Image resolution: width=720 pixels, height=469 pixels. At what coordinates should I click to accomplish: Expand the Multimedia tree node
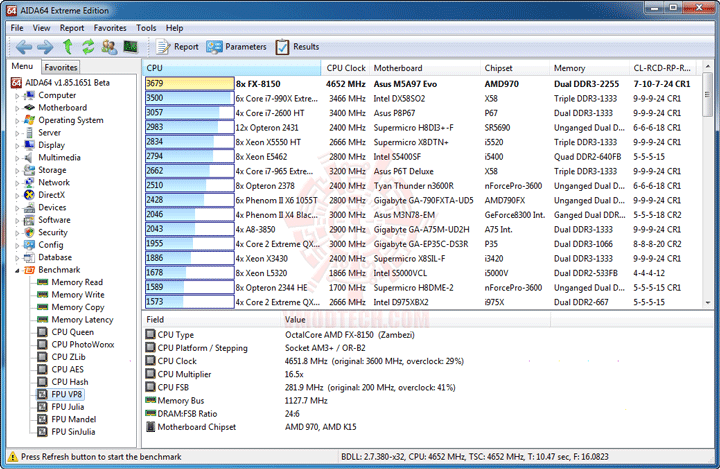[17, 158]
